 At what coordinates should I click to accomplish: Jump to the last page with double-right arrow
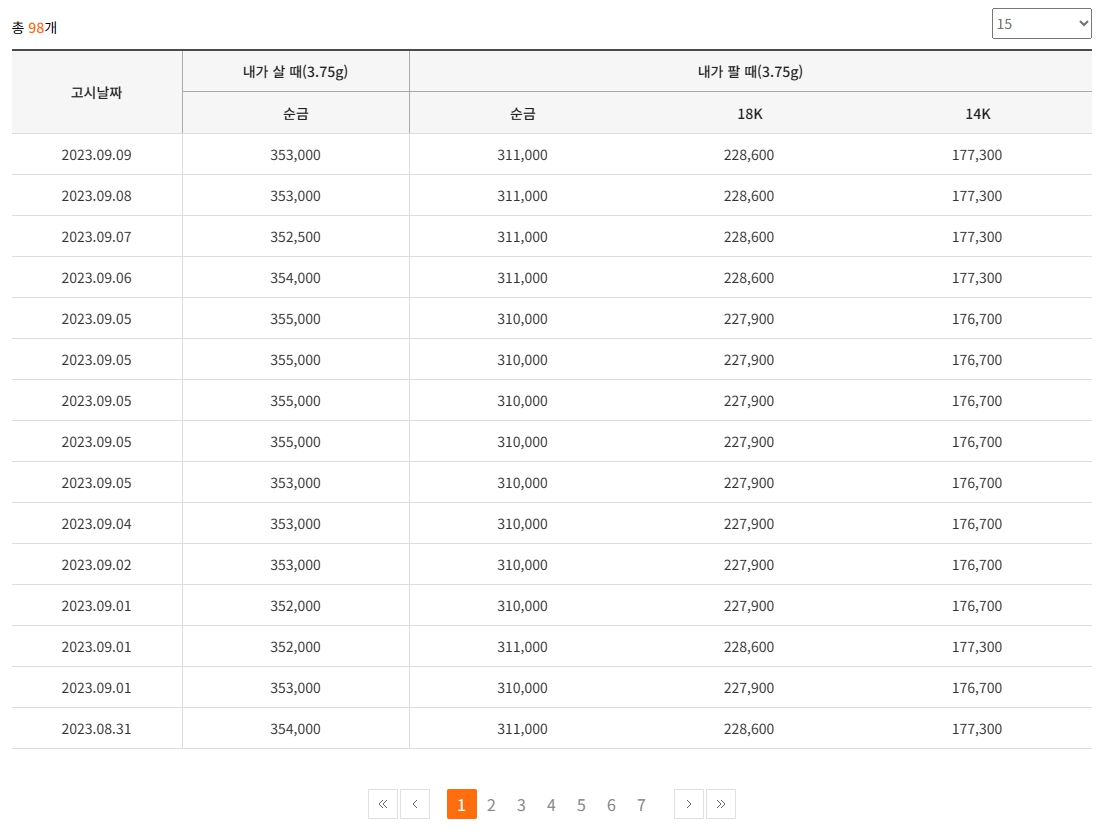click(x=721, y=804)
